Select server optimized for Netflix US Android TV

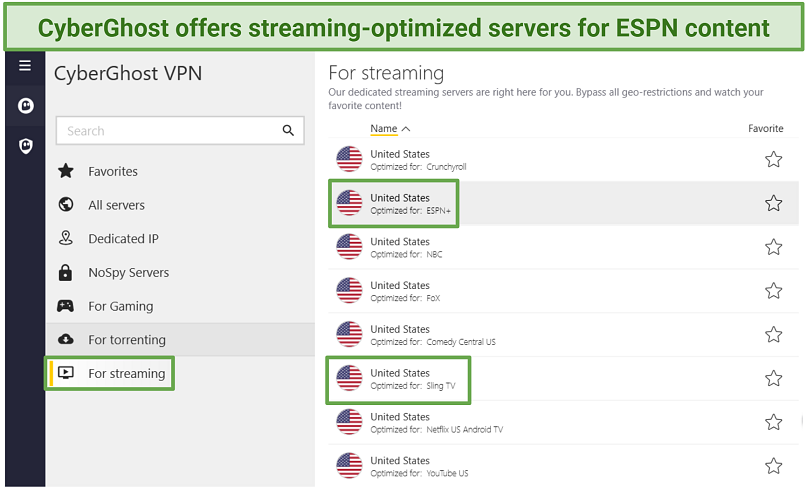pyautogui.click(x=563, y=422)
